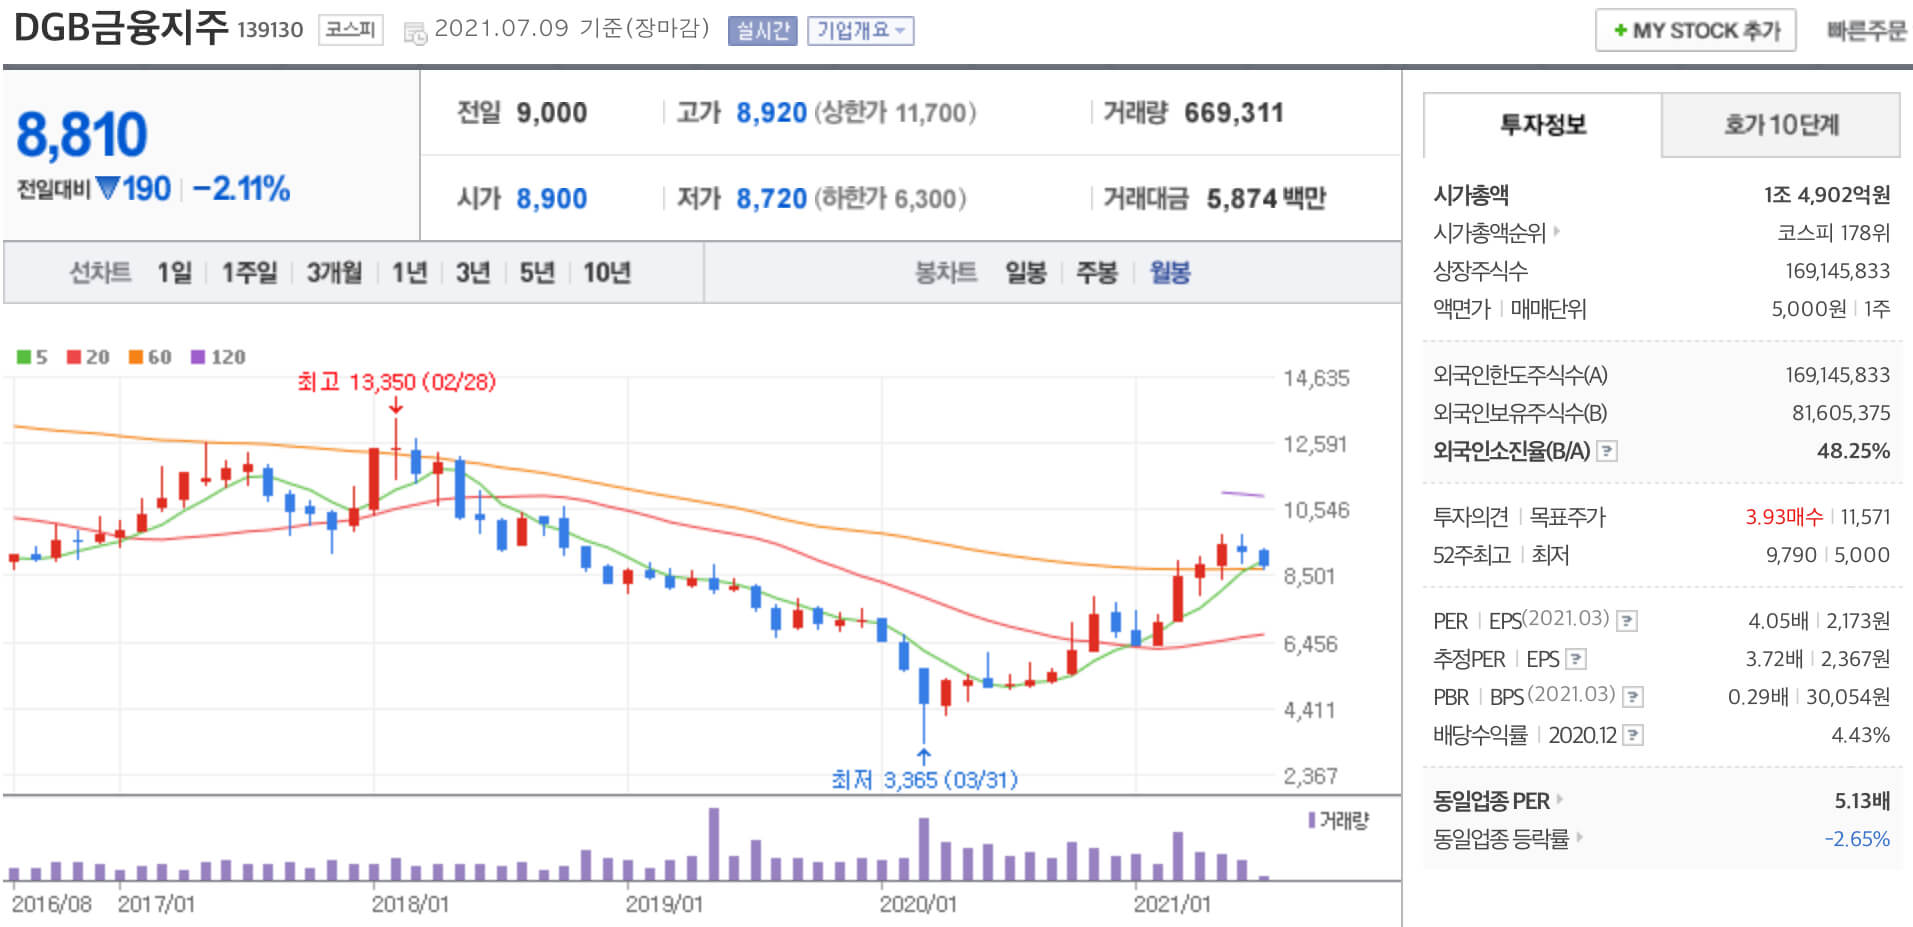Image resolution: width=1913 pixels, height=927 pixels.
Task: Click the -2.11% change rate
Action: (241, 188)
